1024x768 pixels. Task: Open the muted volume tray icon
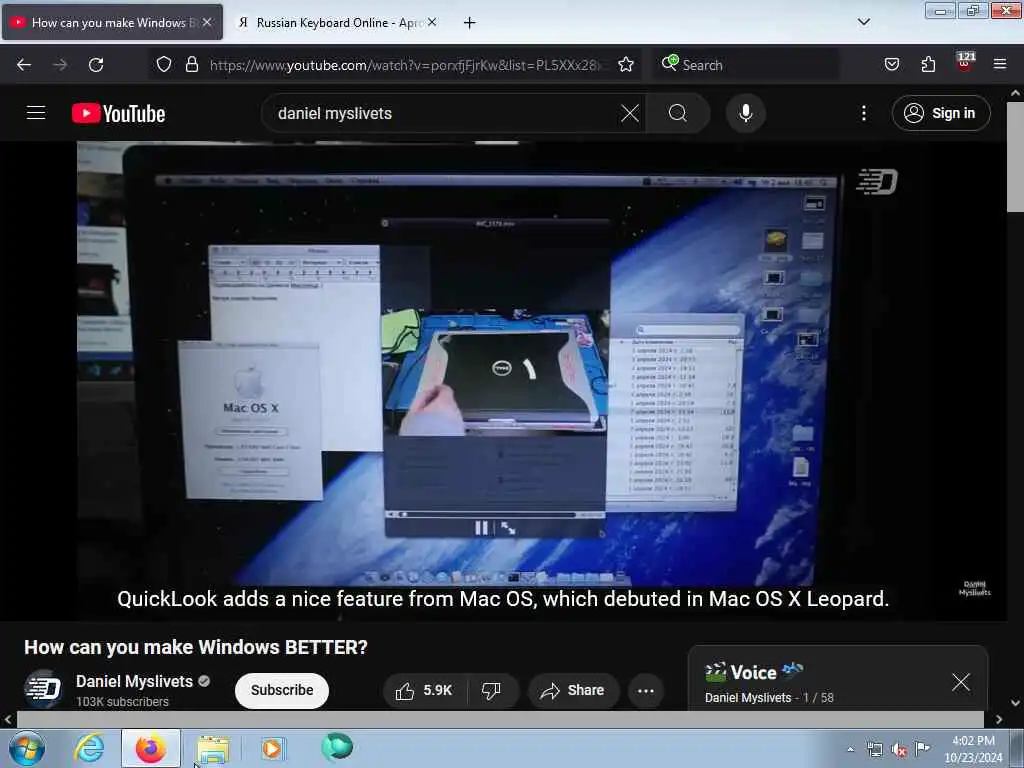[899, 750]
